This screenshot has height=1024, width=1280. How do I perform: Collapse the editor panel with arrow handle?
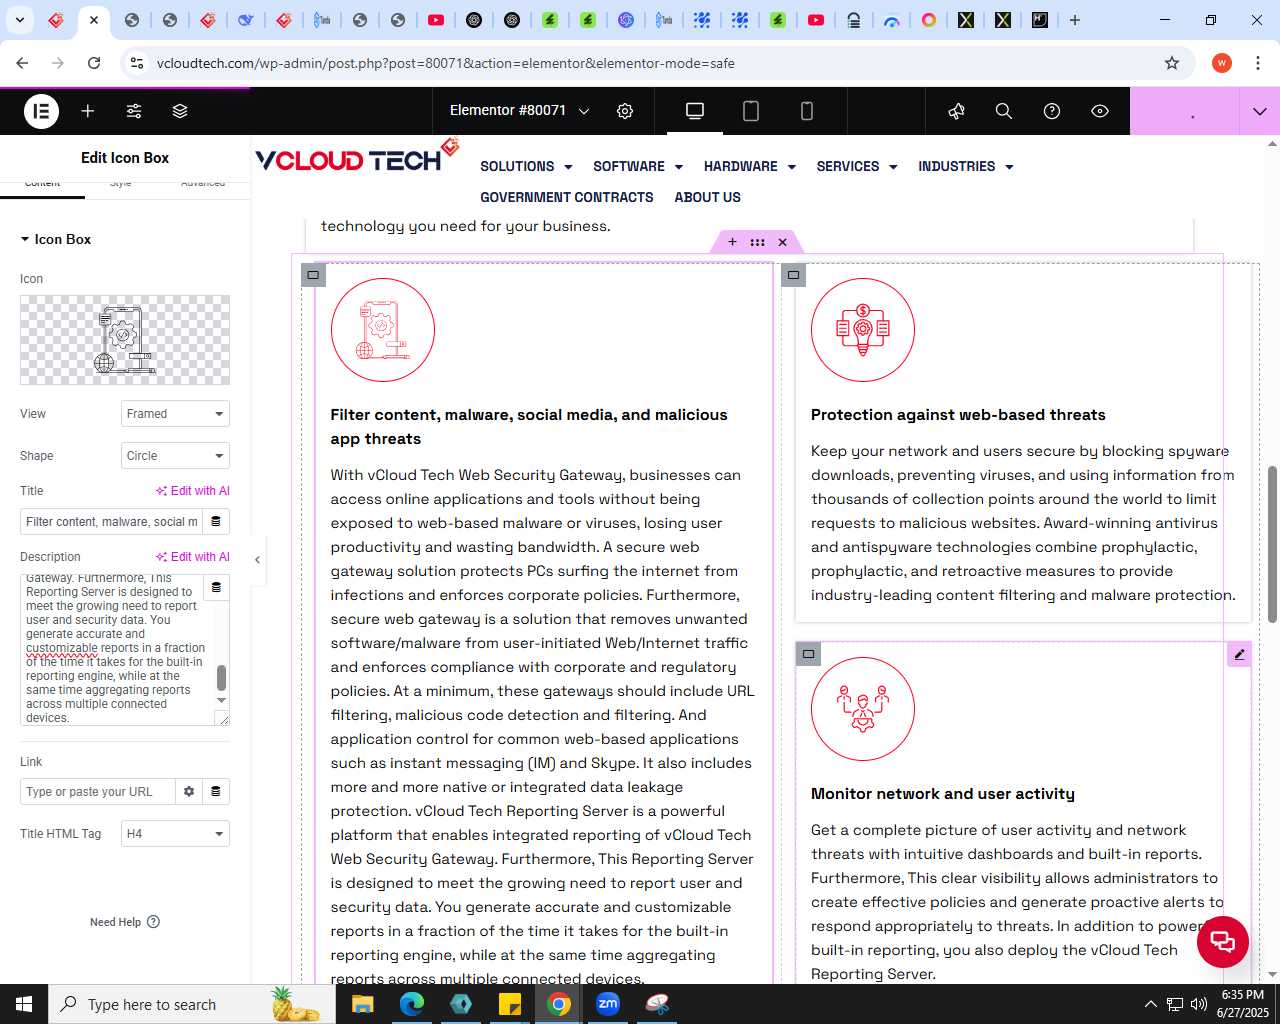pos(257,560)
